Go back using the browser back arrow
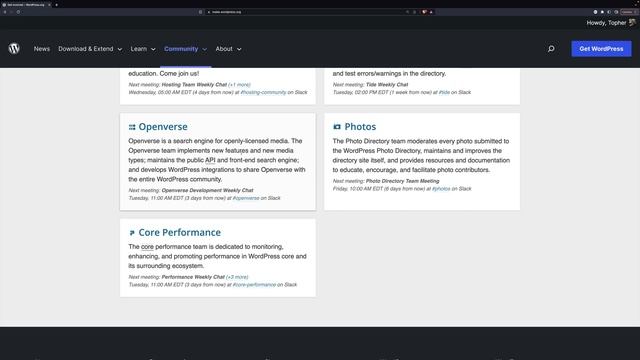This screenshot has height=360, width=640. pyautogui.click(x=5, y=12)
